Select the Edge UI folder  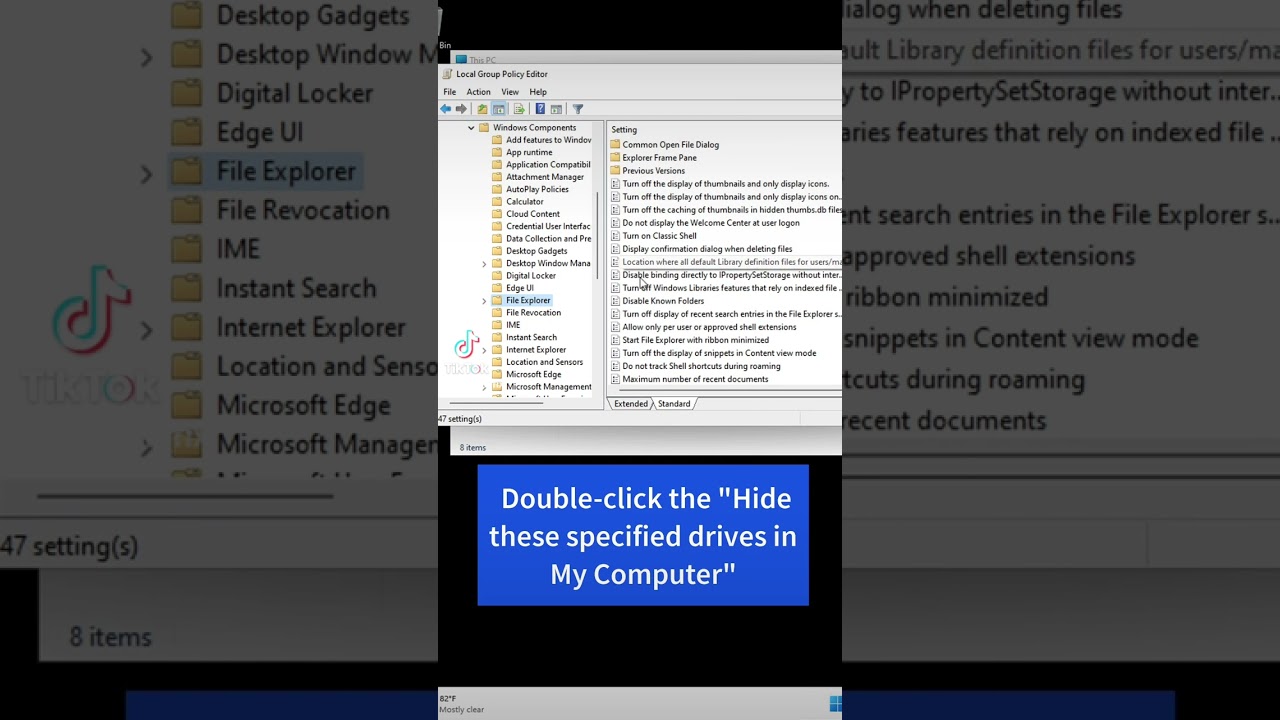pos(513,288)
